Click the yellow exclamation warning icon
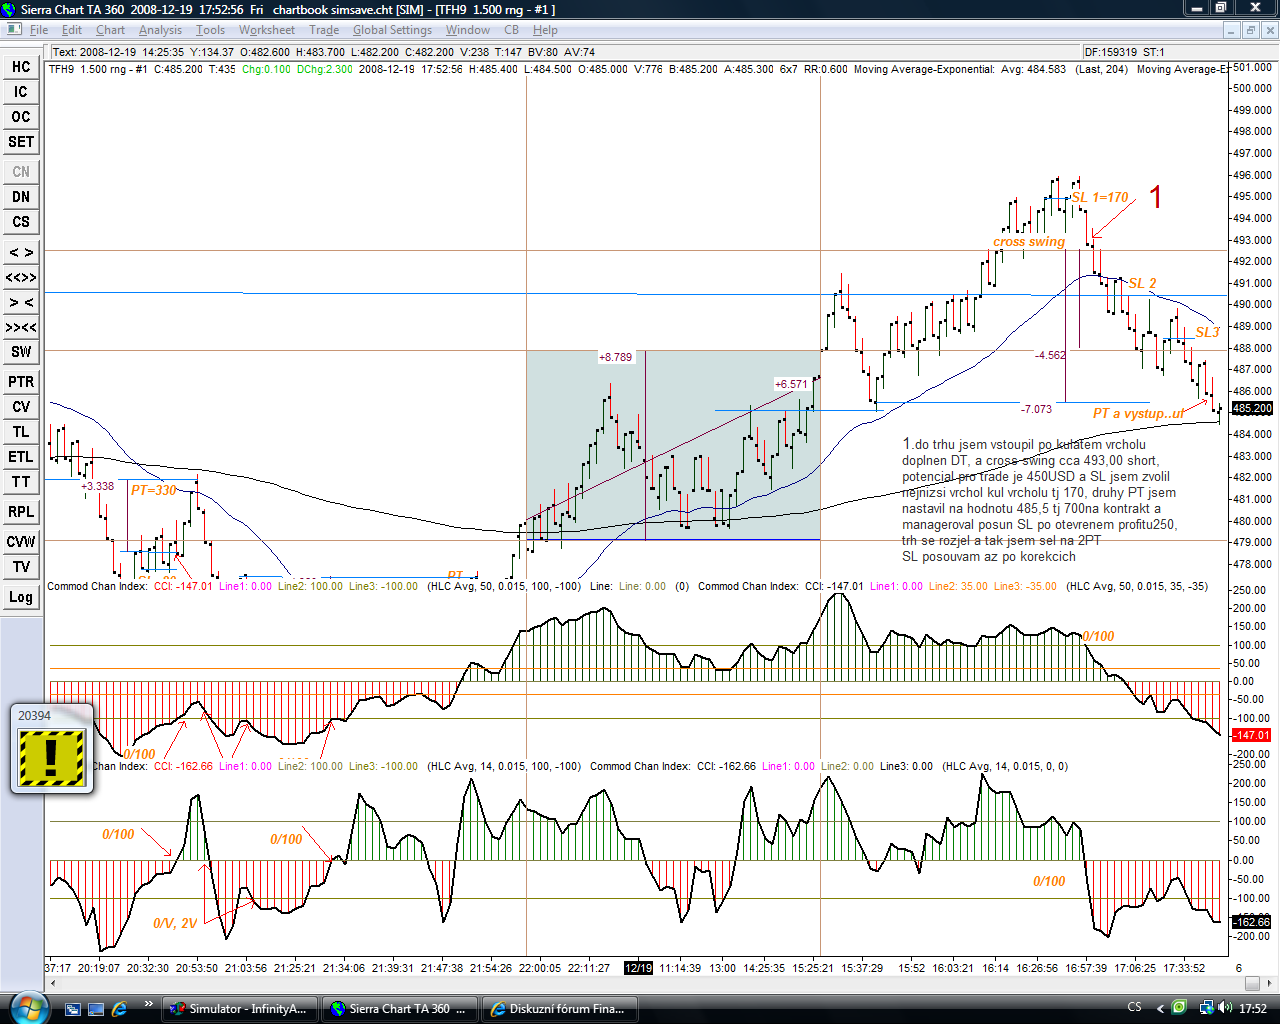Screen dimensions: 1280x1024 [52, 757]
